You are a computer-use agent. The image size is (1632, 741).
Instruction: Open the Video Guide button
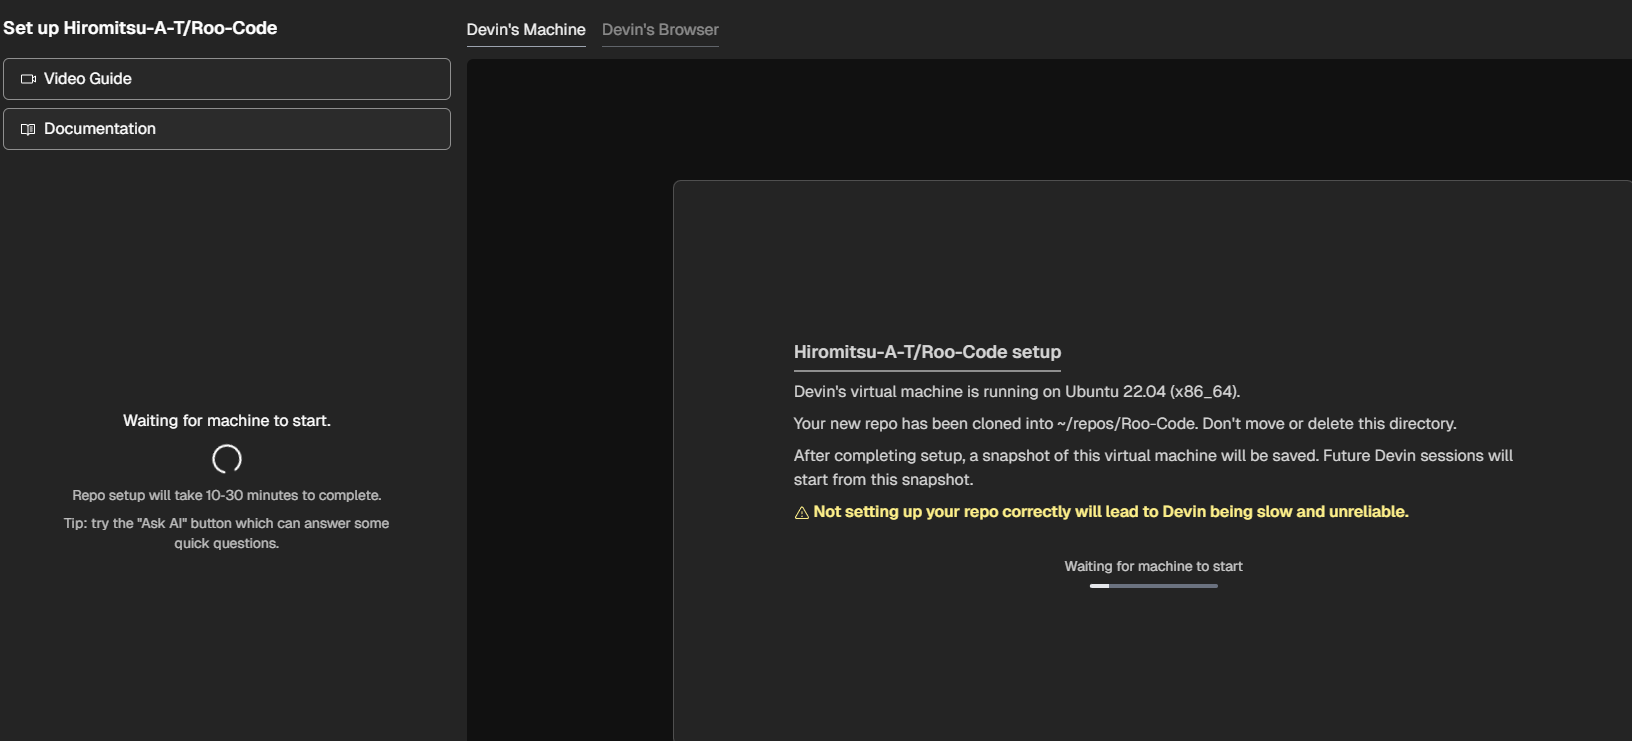[227, 79]
